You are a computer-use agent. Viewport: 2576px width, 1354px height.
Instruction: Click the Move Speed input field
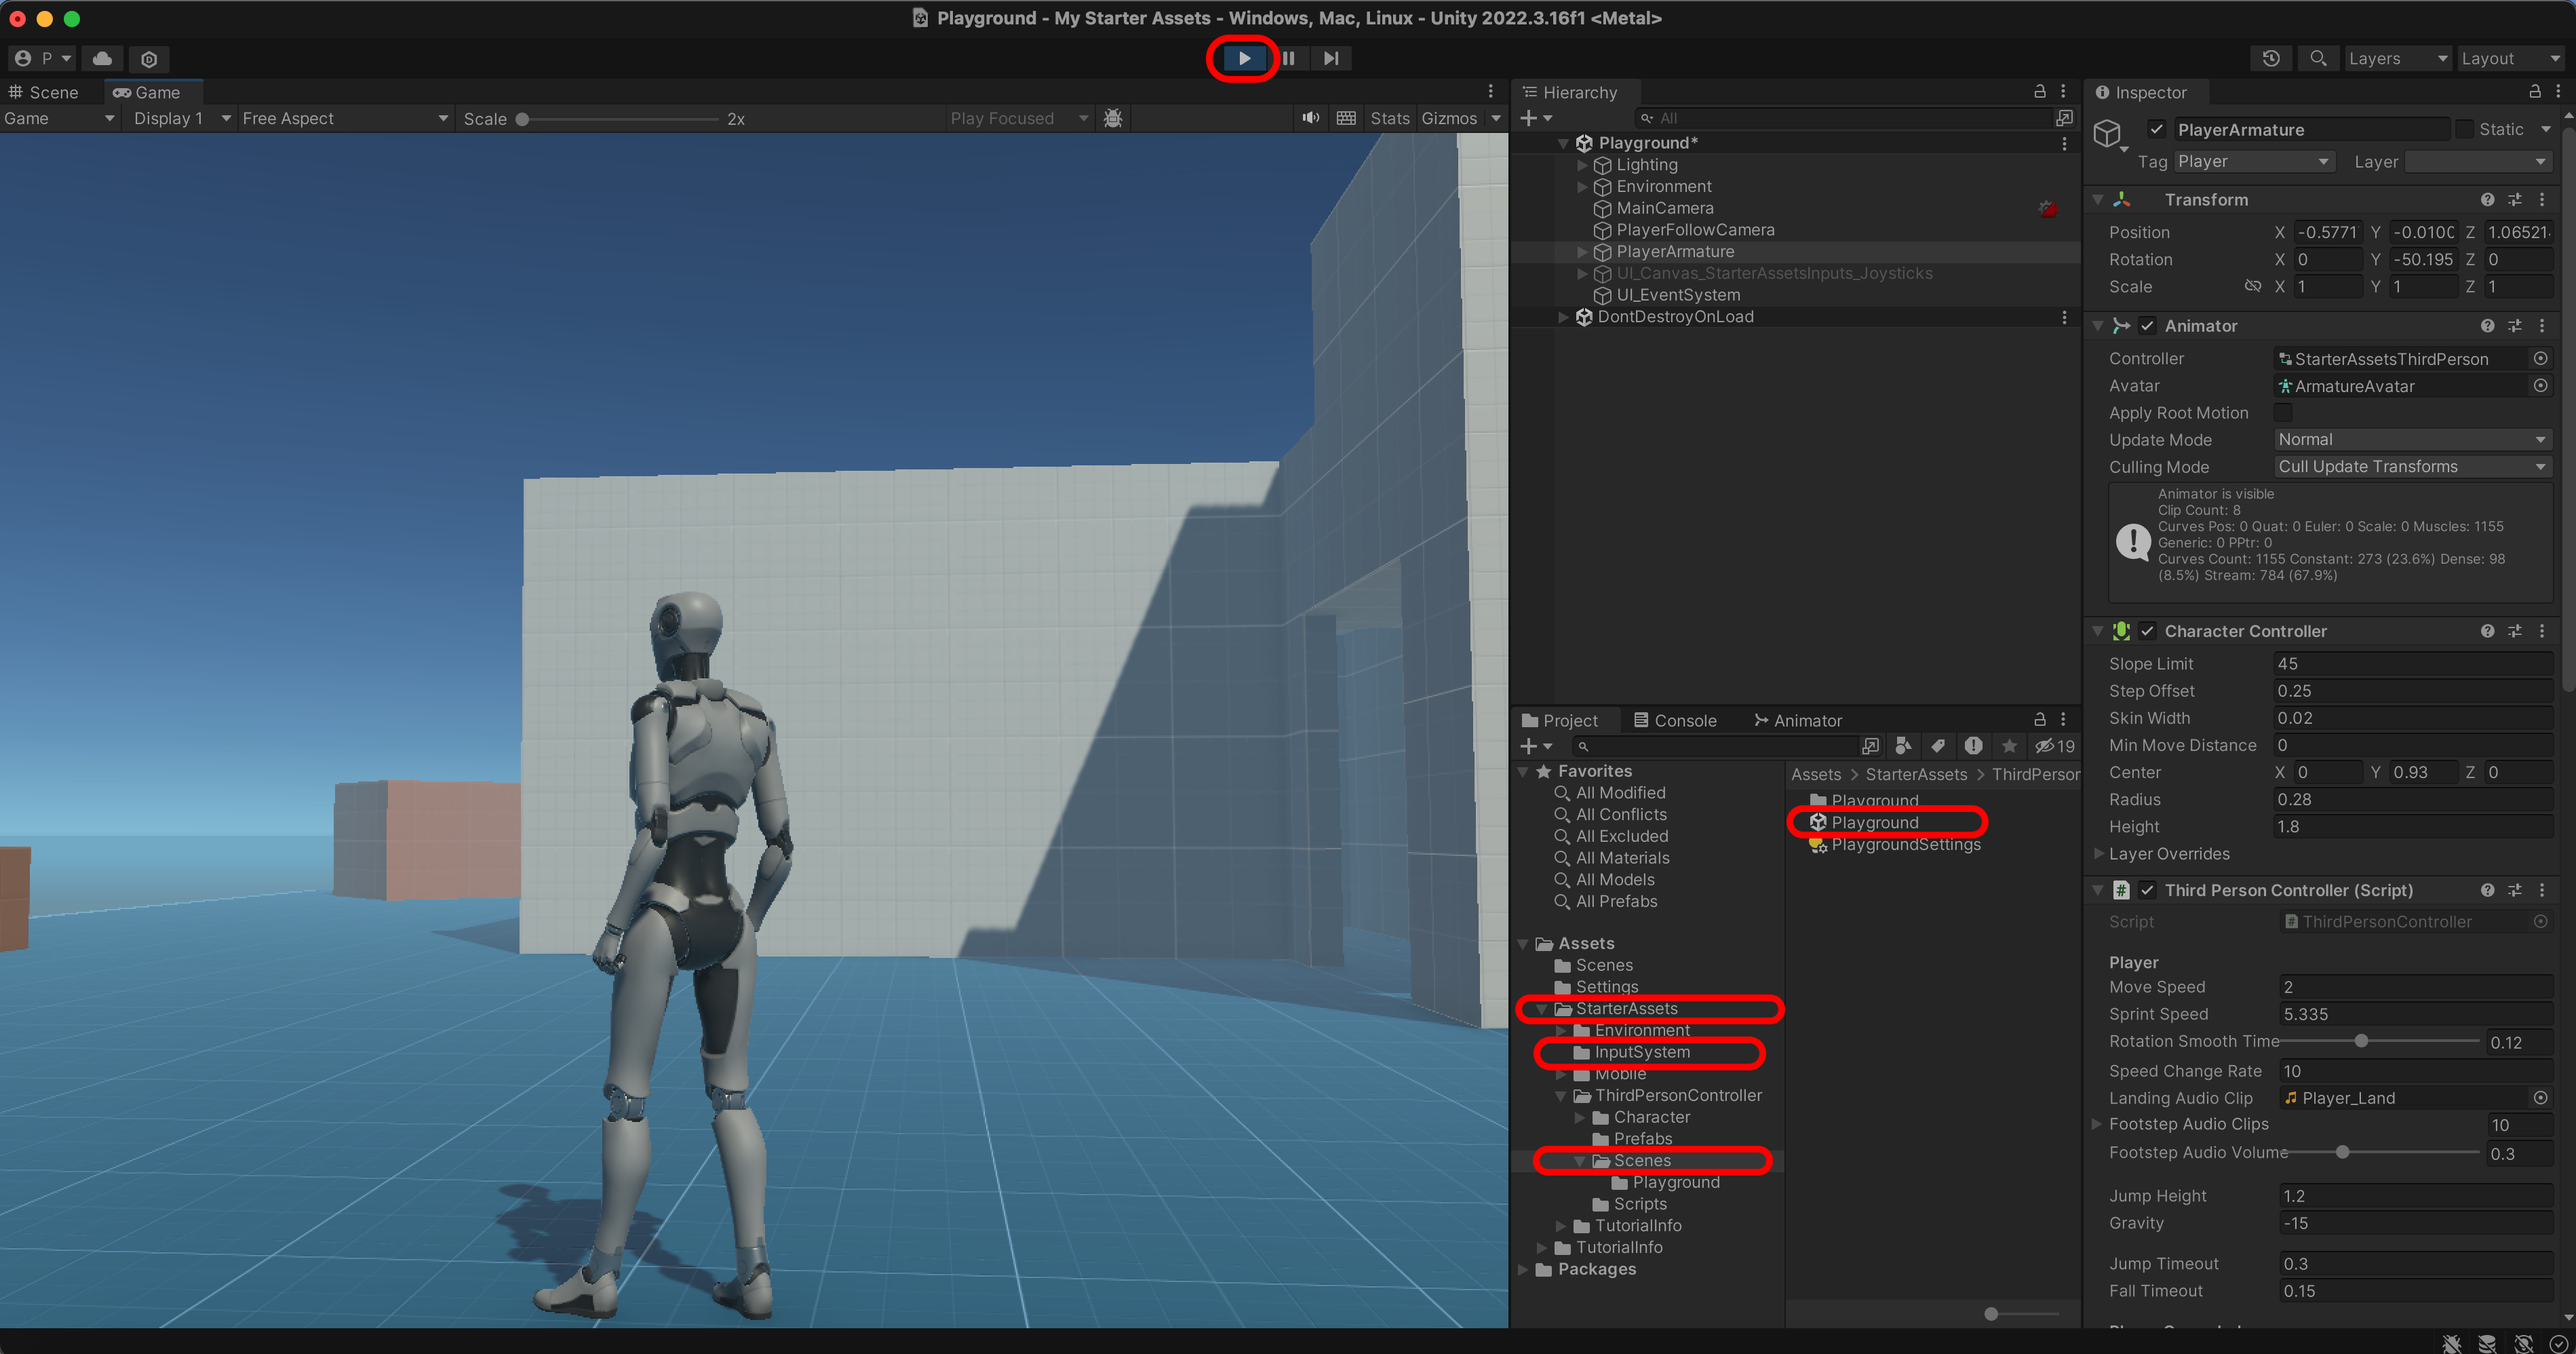(2414, 987)
